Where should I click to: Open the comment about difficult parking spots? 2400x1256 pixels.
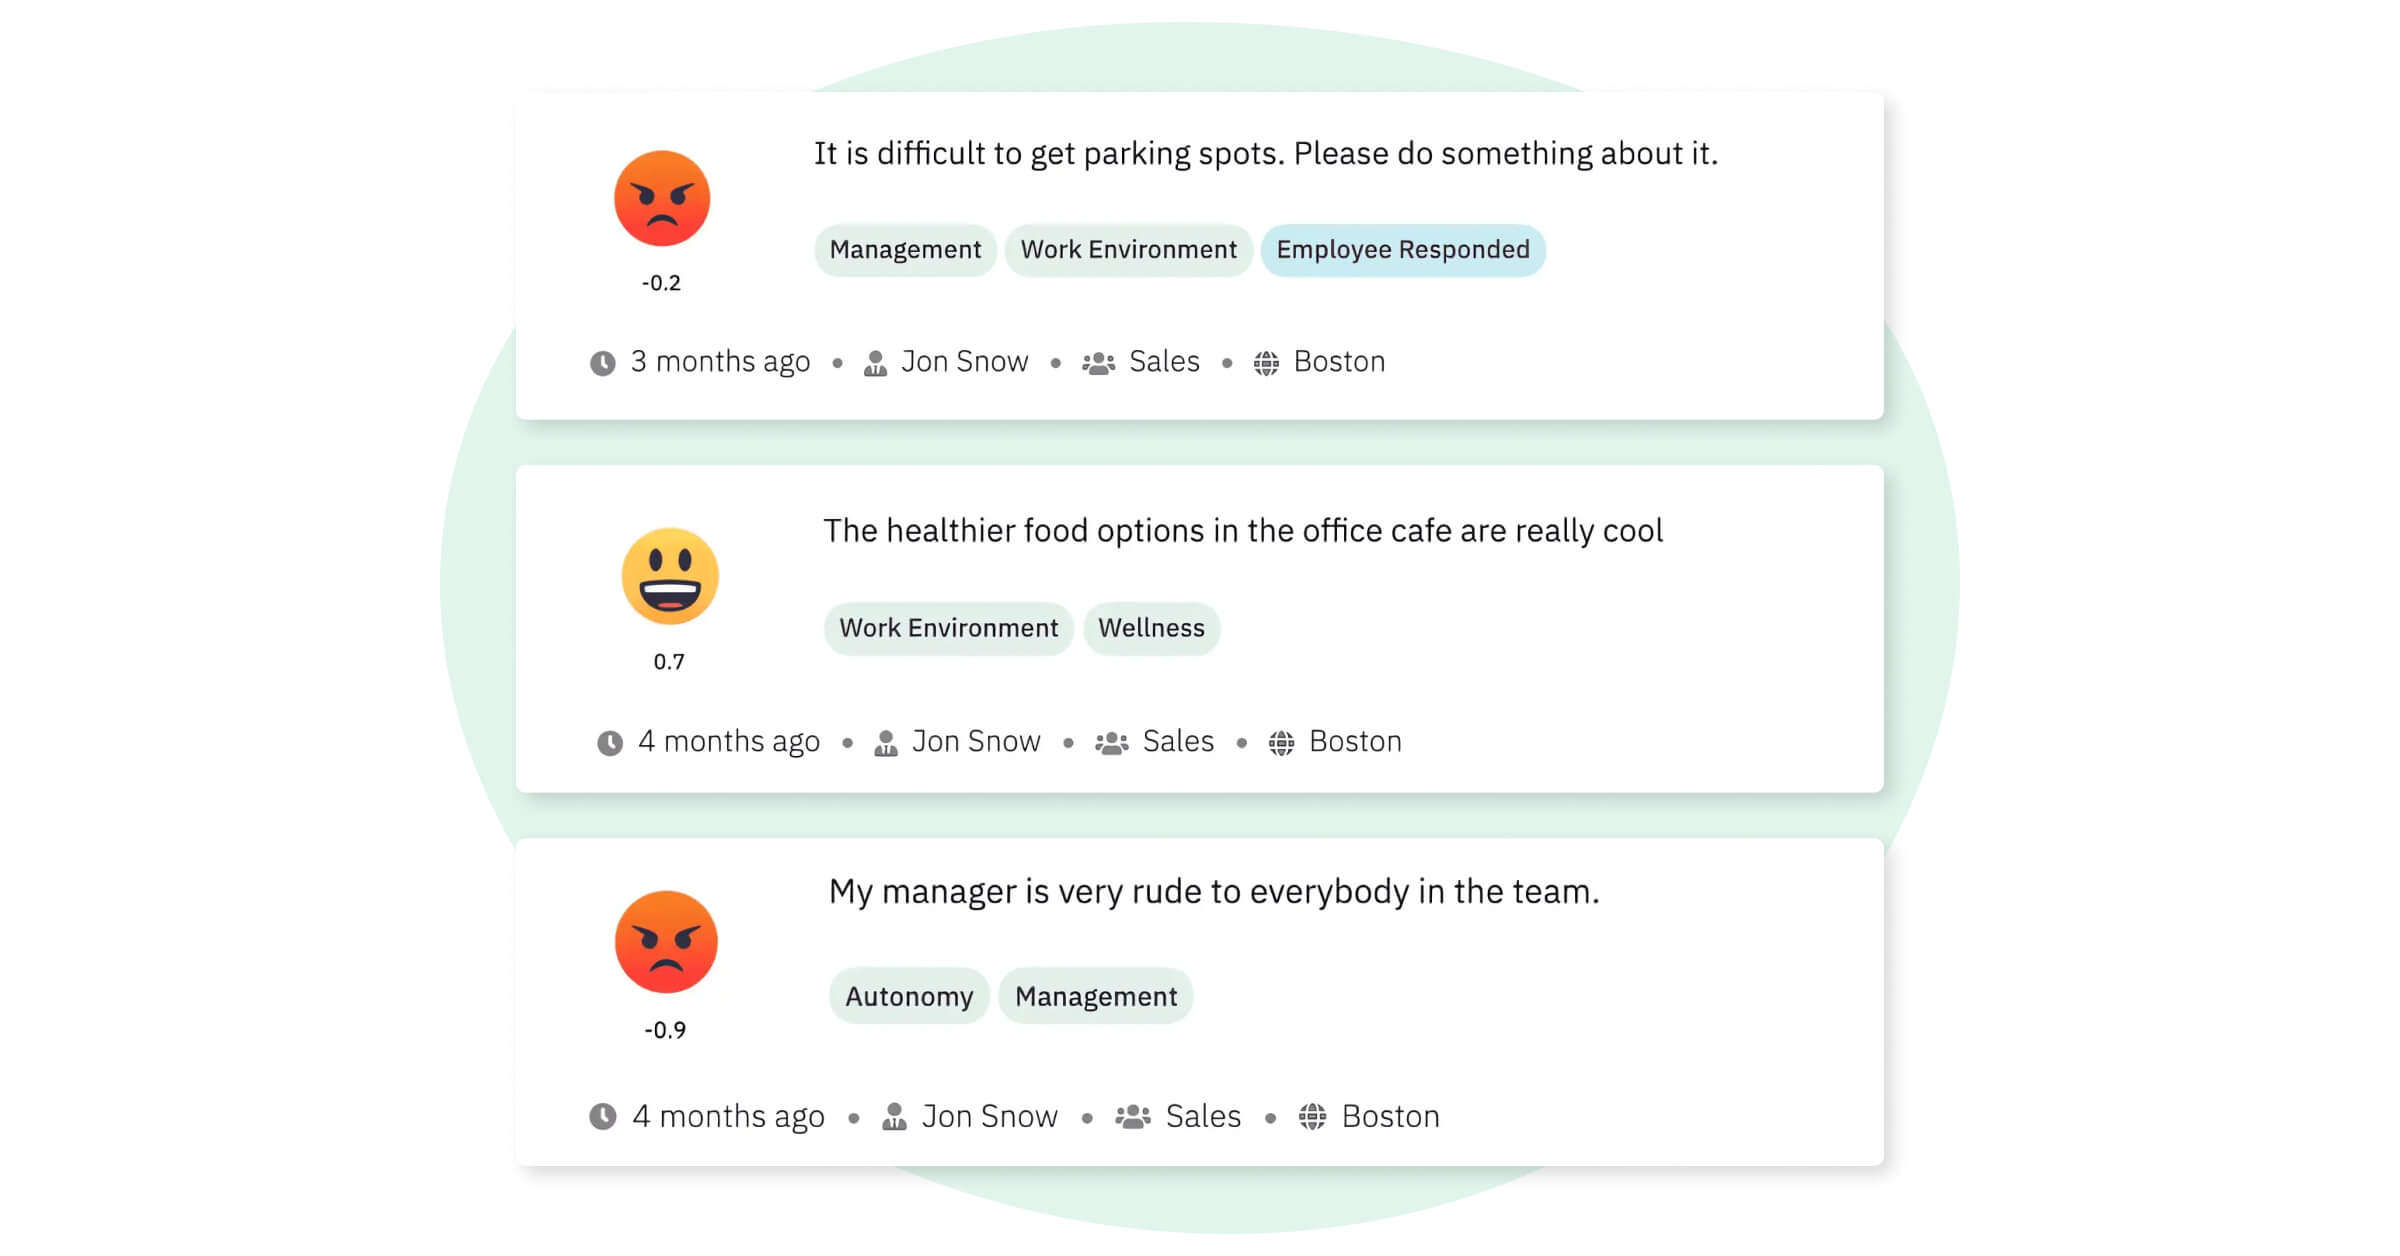[x=1265, y=154]
